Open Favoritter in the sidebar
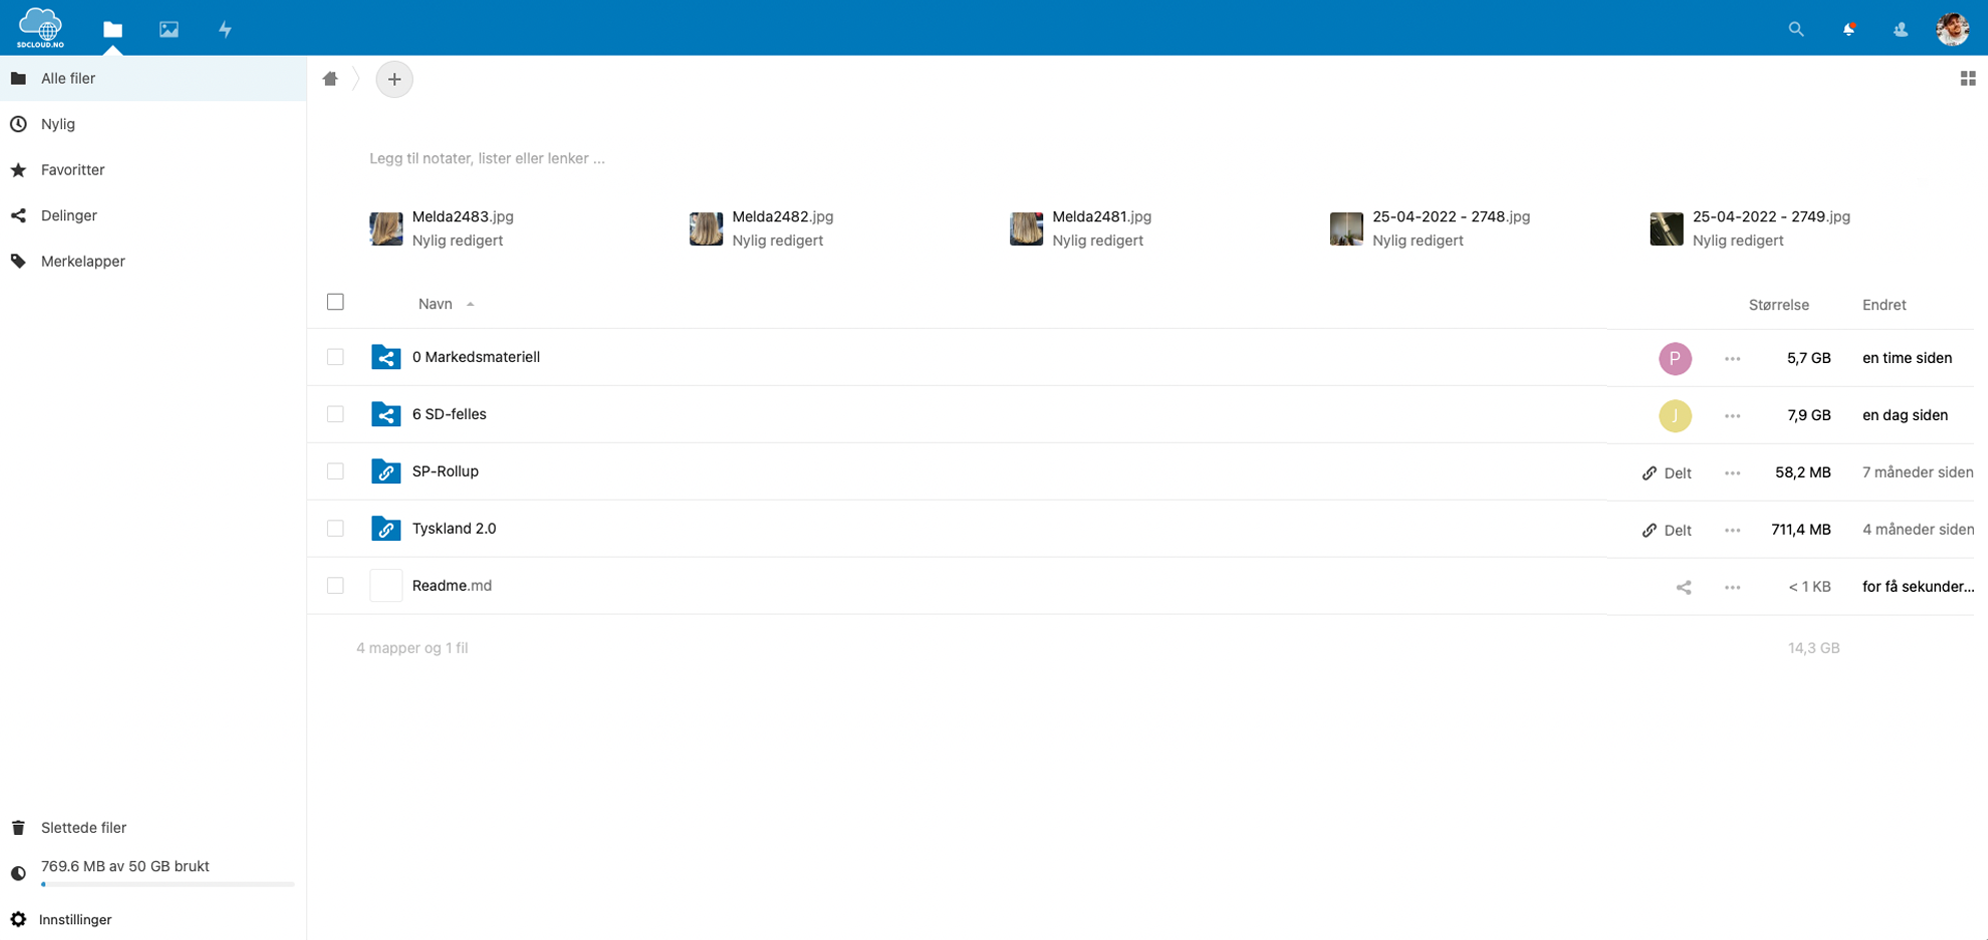This screenshot has width=1988, height=940. pos(72,170)
